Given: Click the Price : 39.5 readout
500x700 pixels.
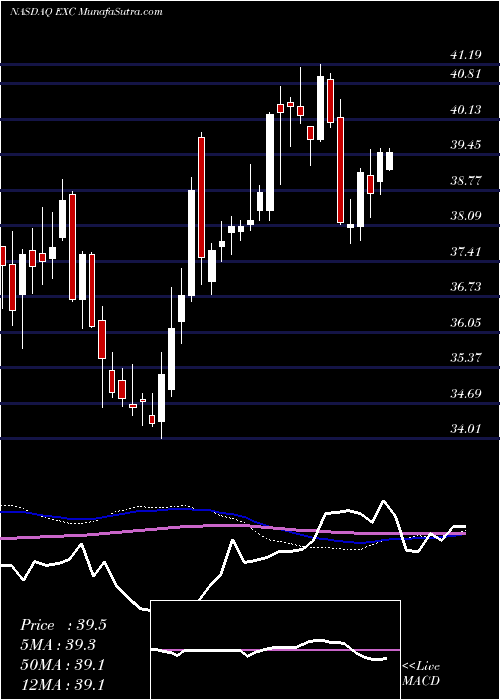Looking at the screenshot, I should point(63,625).
